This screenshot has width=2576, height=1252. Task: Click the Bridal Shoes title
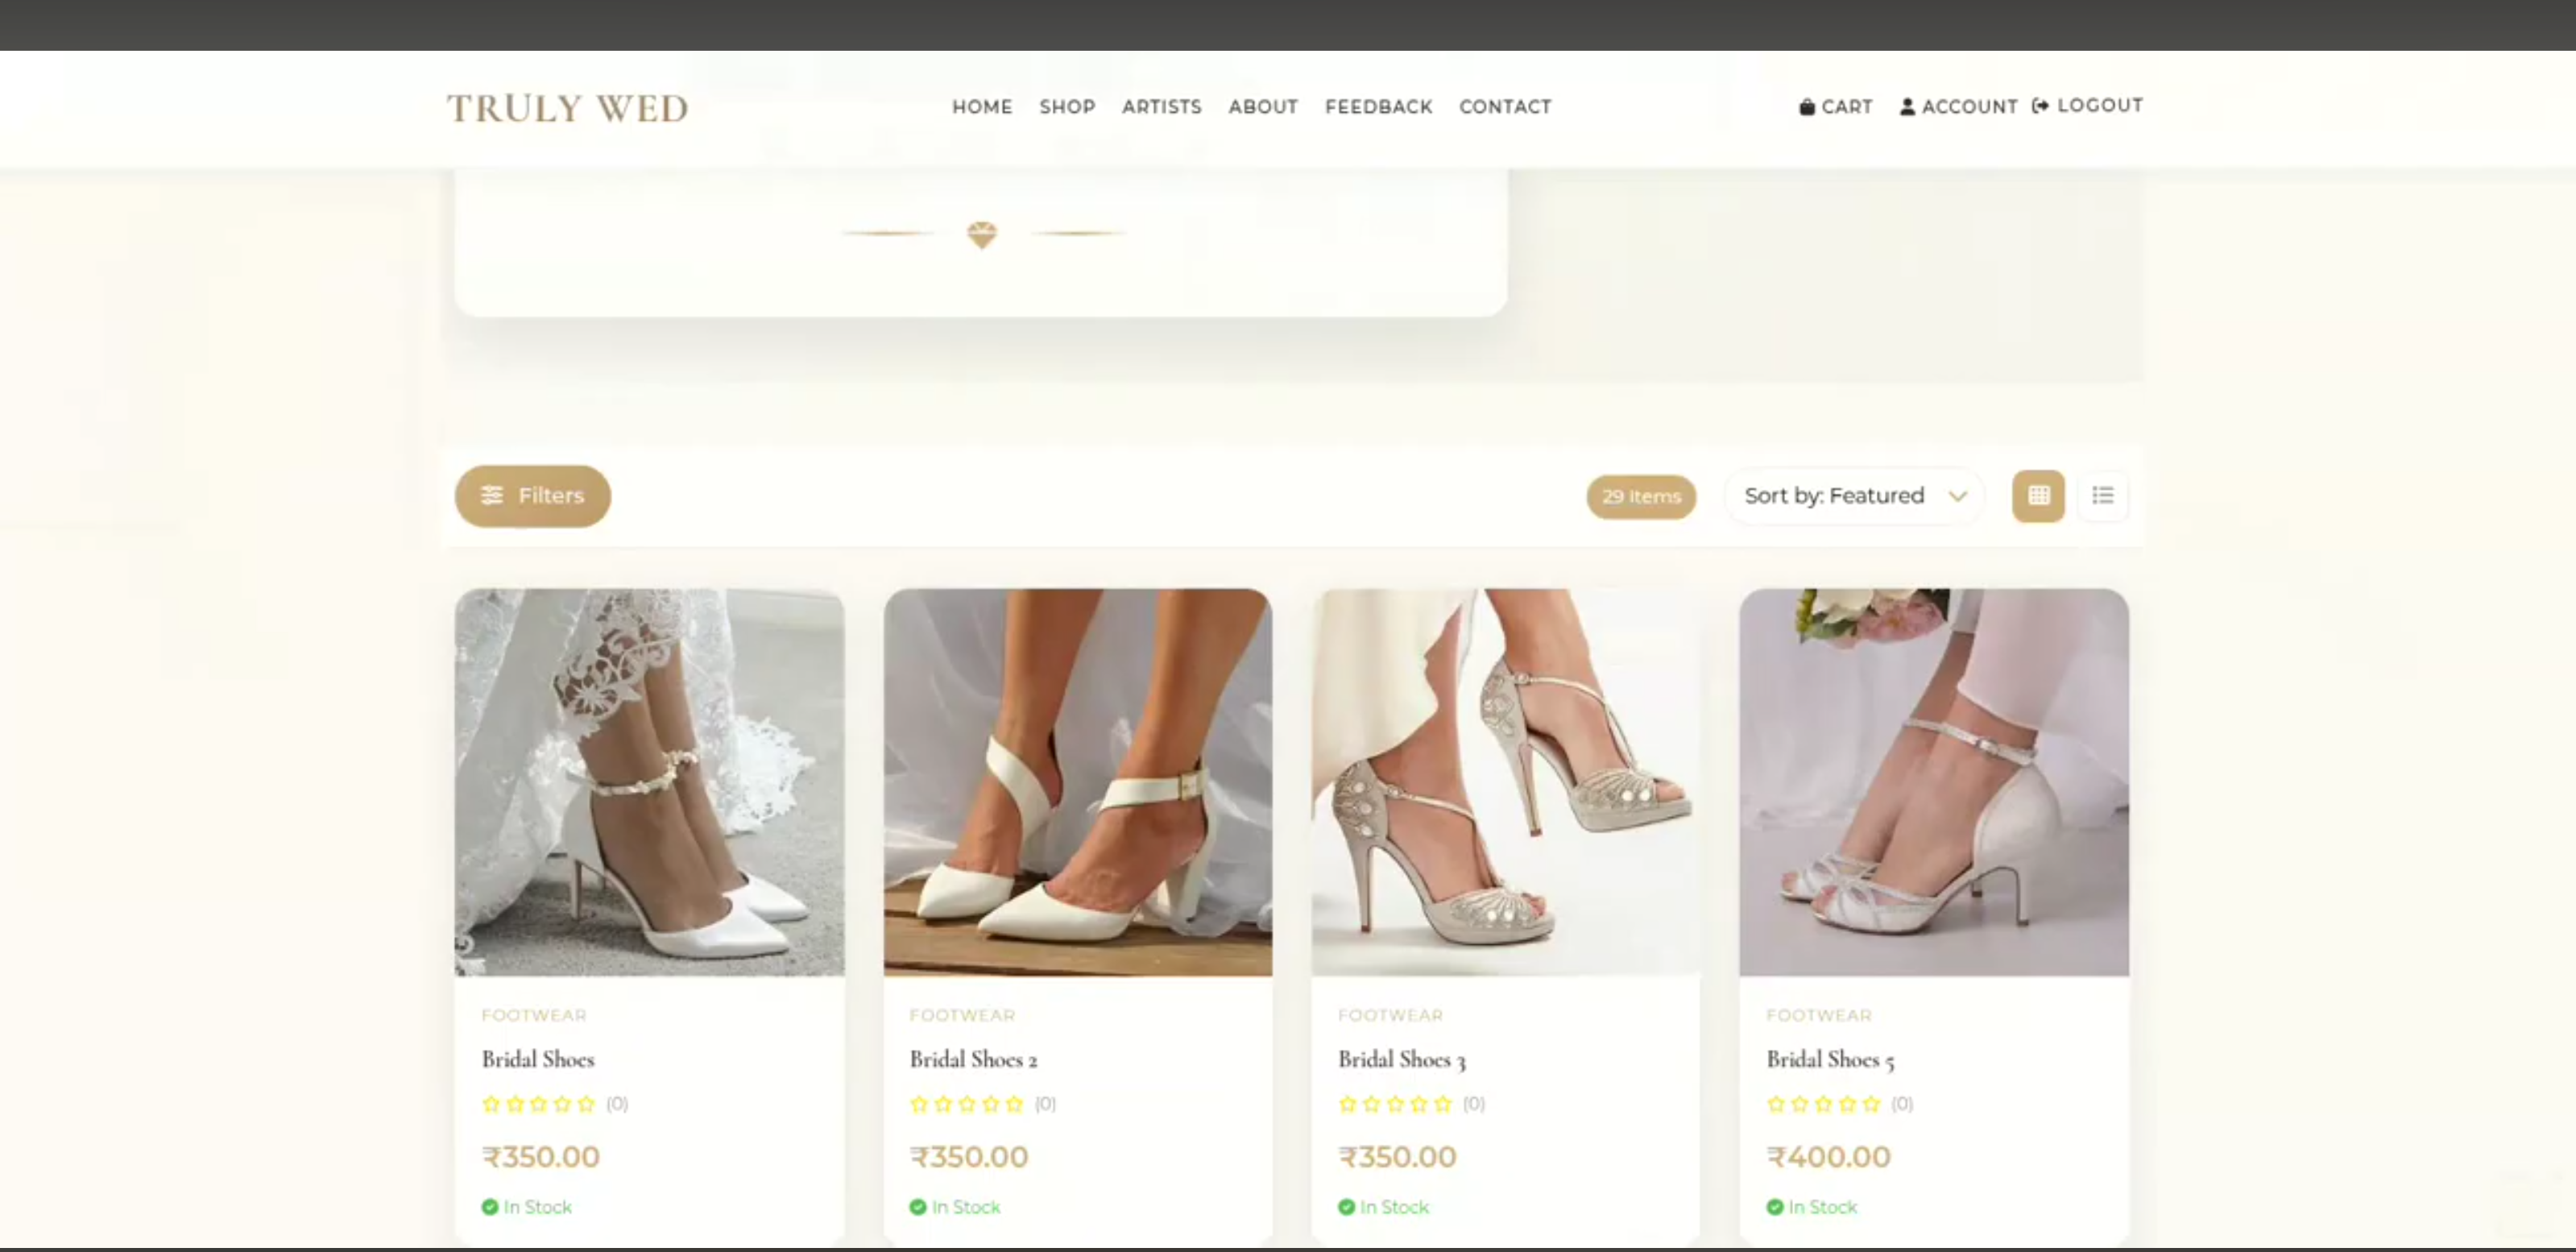[538, 1059]
